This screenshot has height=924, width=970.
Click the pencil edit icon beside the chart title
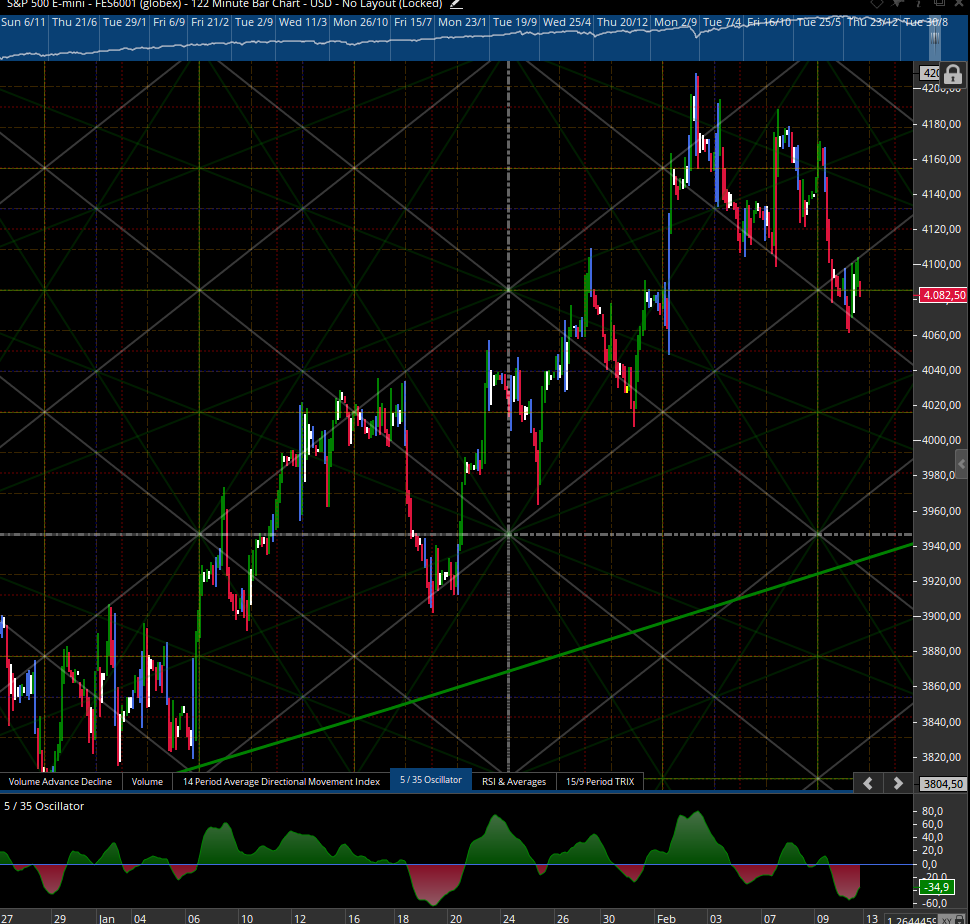457,4
